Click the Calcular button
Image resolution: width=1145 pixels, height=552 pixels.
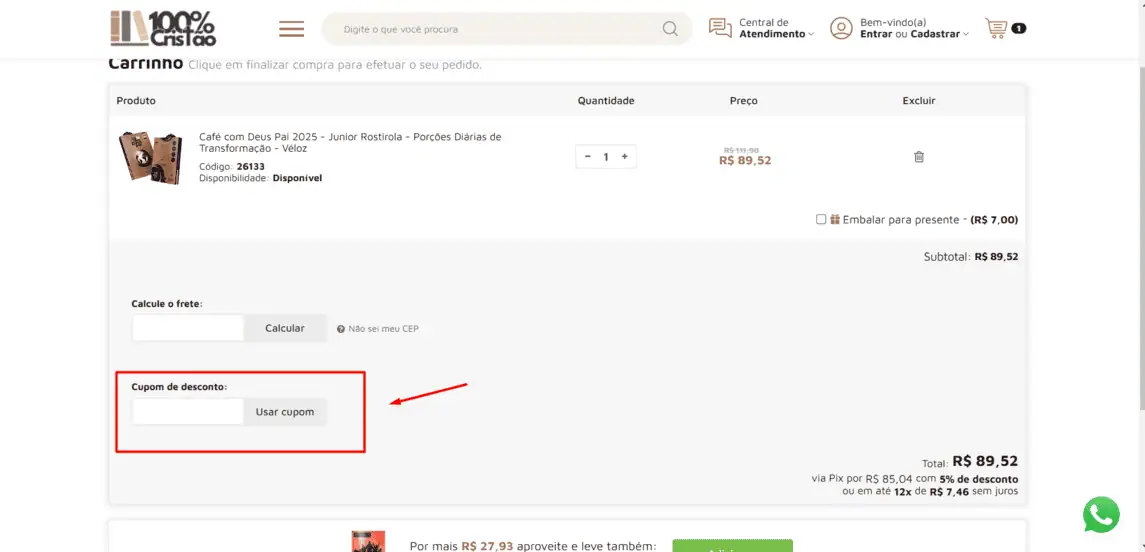(x=285, y=328)
